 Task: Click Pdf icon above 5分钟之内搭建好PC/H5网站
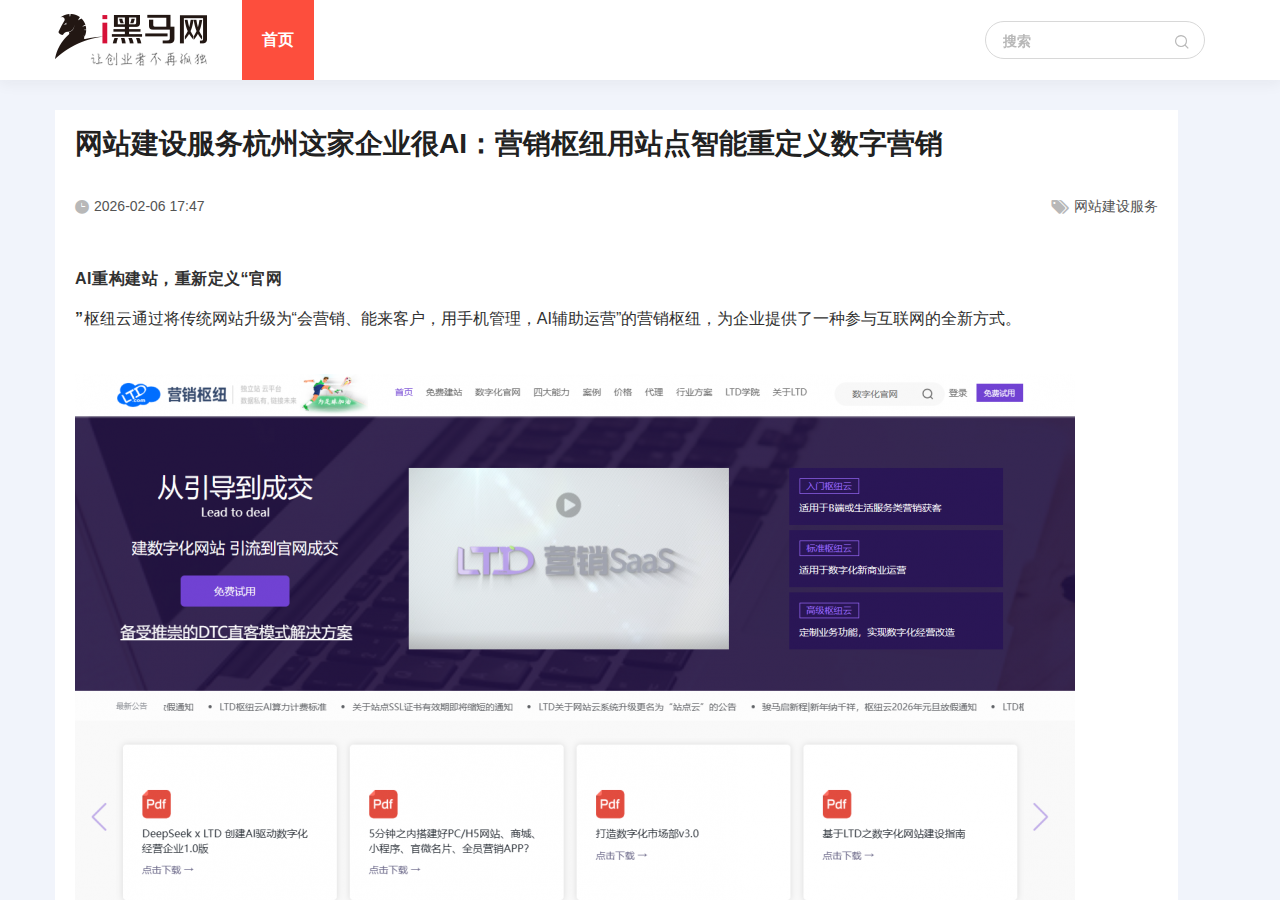tap(383, 804)
